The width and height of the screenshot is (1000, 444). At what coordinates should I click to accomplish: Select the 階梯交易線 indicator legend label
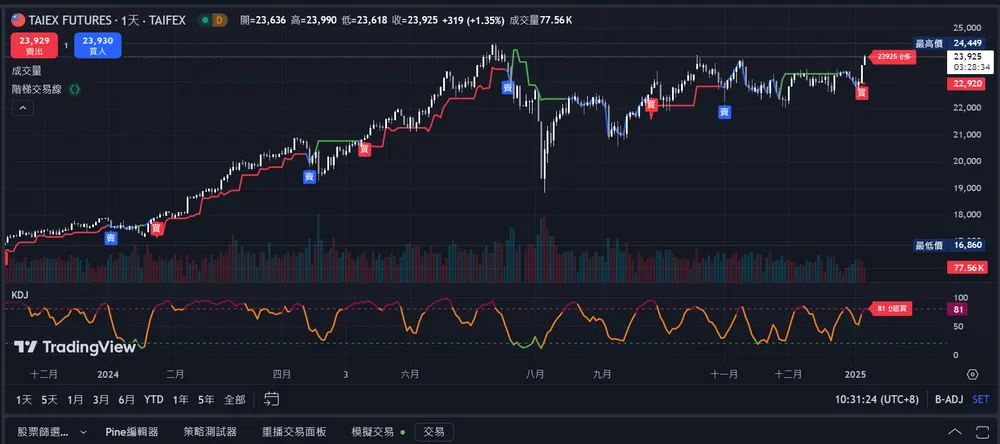click(37, 90)
